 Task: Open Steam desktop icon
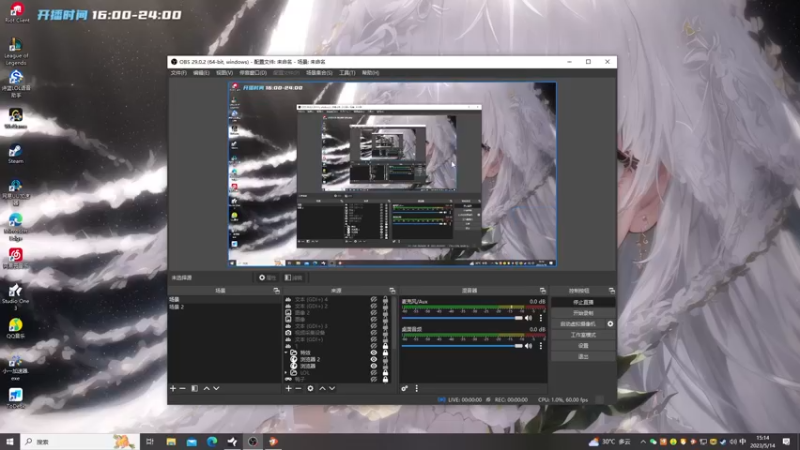[15, 154]
